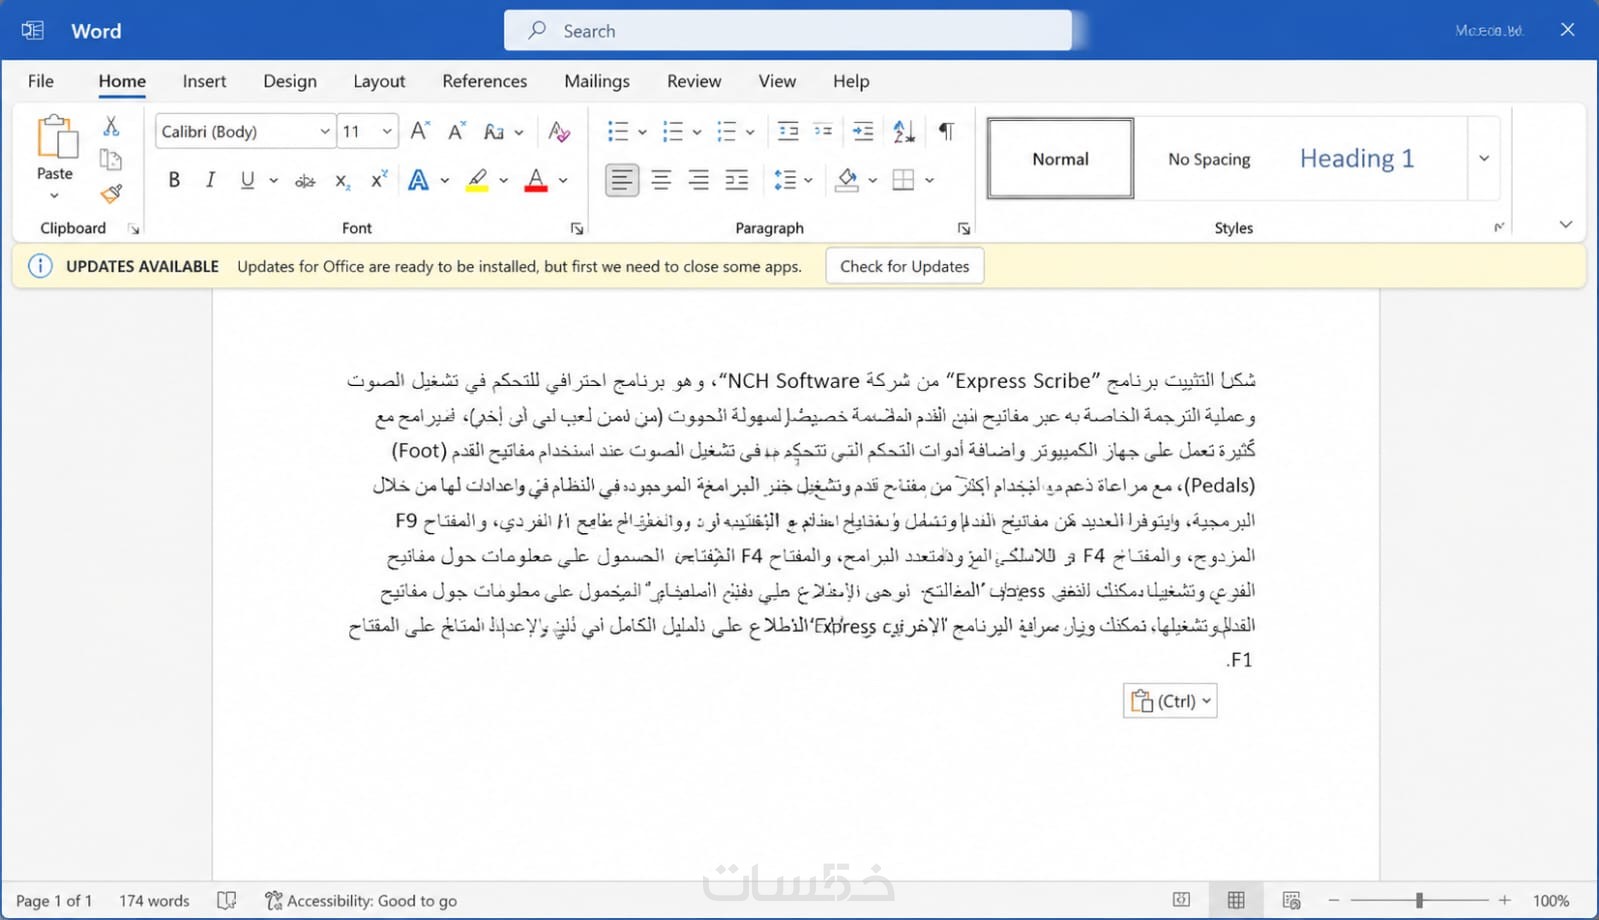The height and width of the screenshot is (920, 1599).
Task: Adjust the zoom slider handle
Action: click(x=1419, y=900)
